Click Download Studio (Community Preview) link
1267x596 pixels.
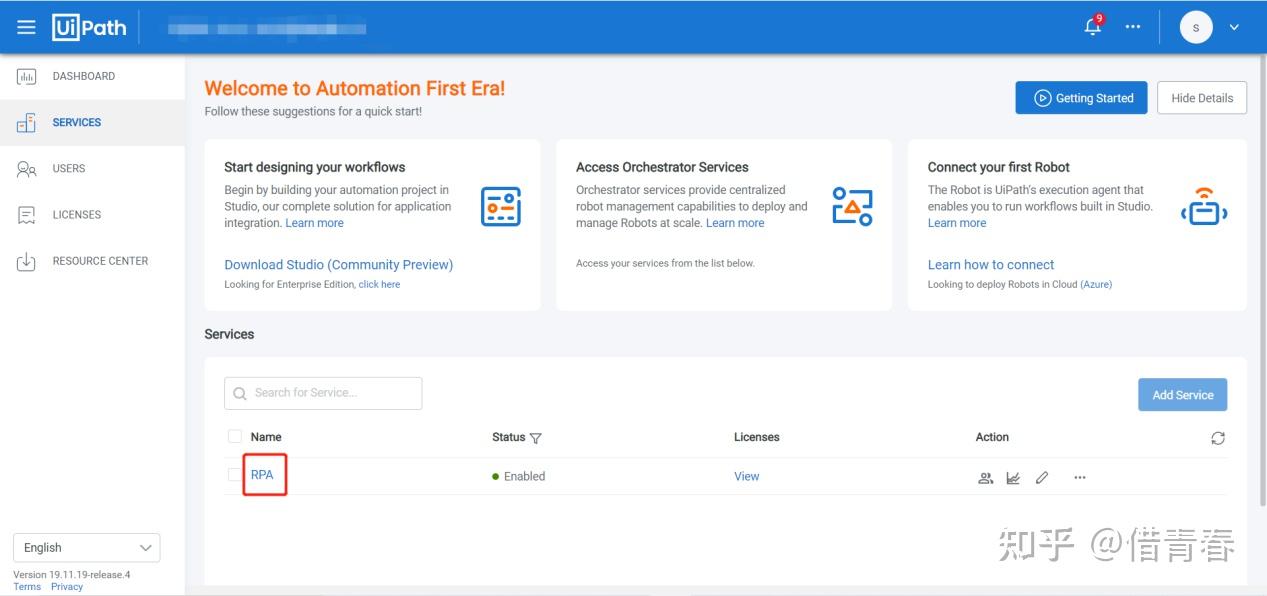tap(338, 265)
